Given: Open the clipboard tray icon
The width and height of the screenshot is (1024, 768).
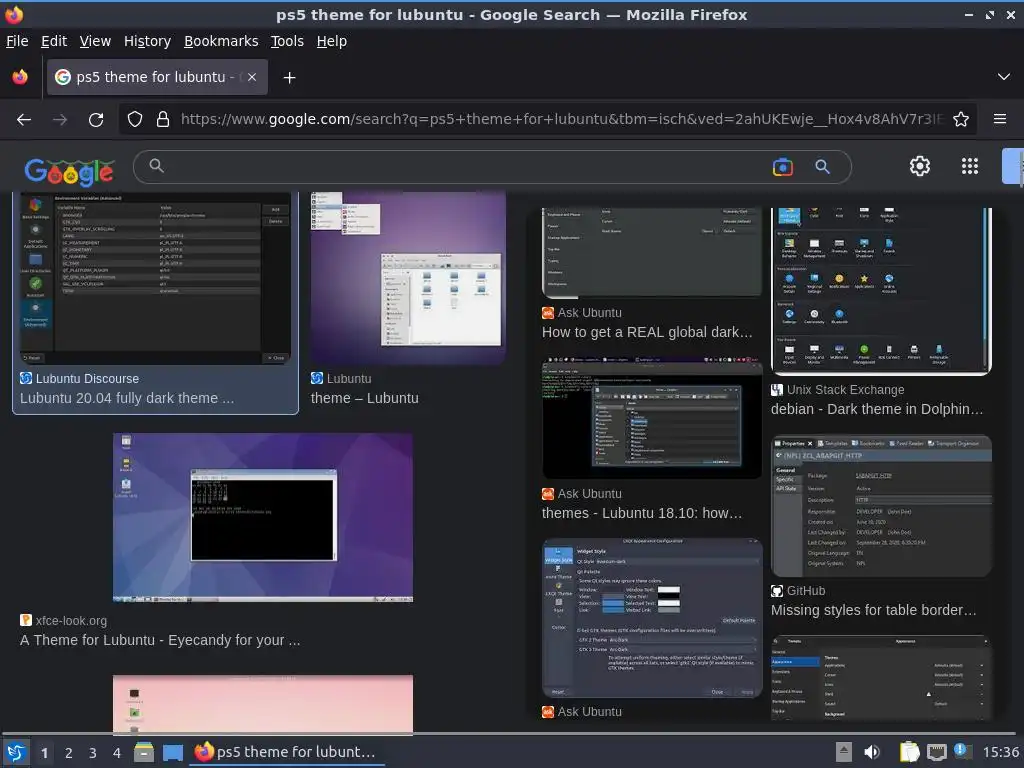Looking at the screenshot, I should (909, 752).
